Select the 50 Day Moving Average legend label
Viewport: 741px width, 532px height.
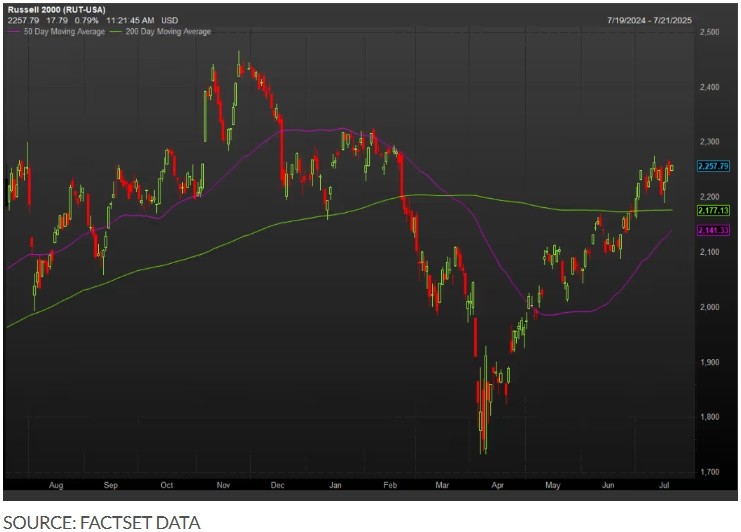[x=59, y=32]
